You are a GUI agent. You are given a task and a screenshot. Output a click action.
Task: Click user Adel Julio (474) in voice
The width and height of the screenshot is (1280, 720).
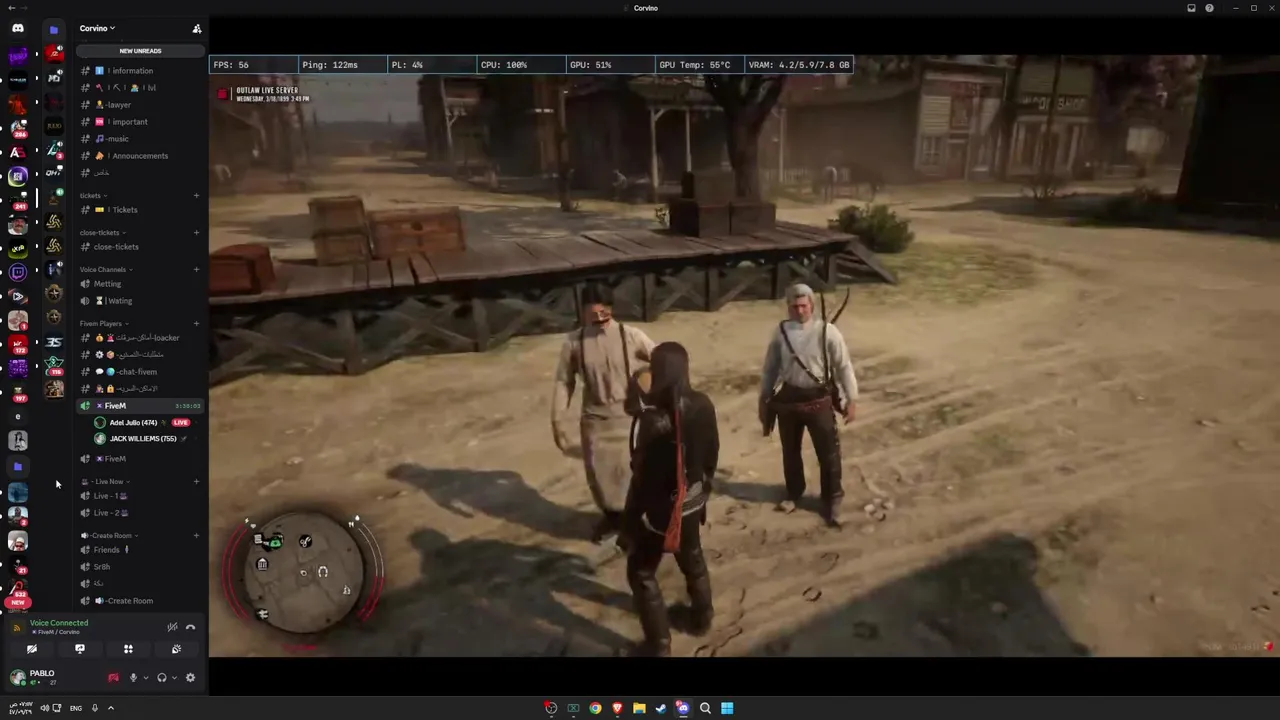(132, 423)
